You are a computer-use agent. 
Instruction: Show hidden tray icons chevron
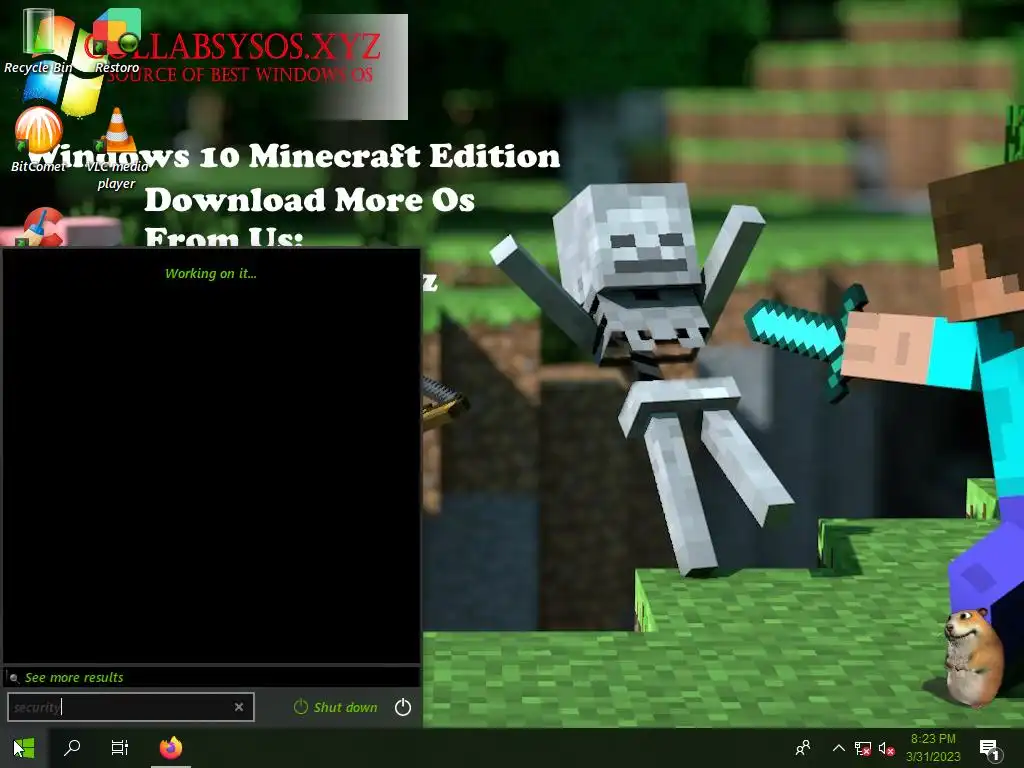839,748
